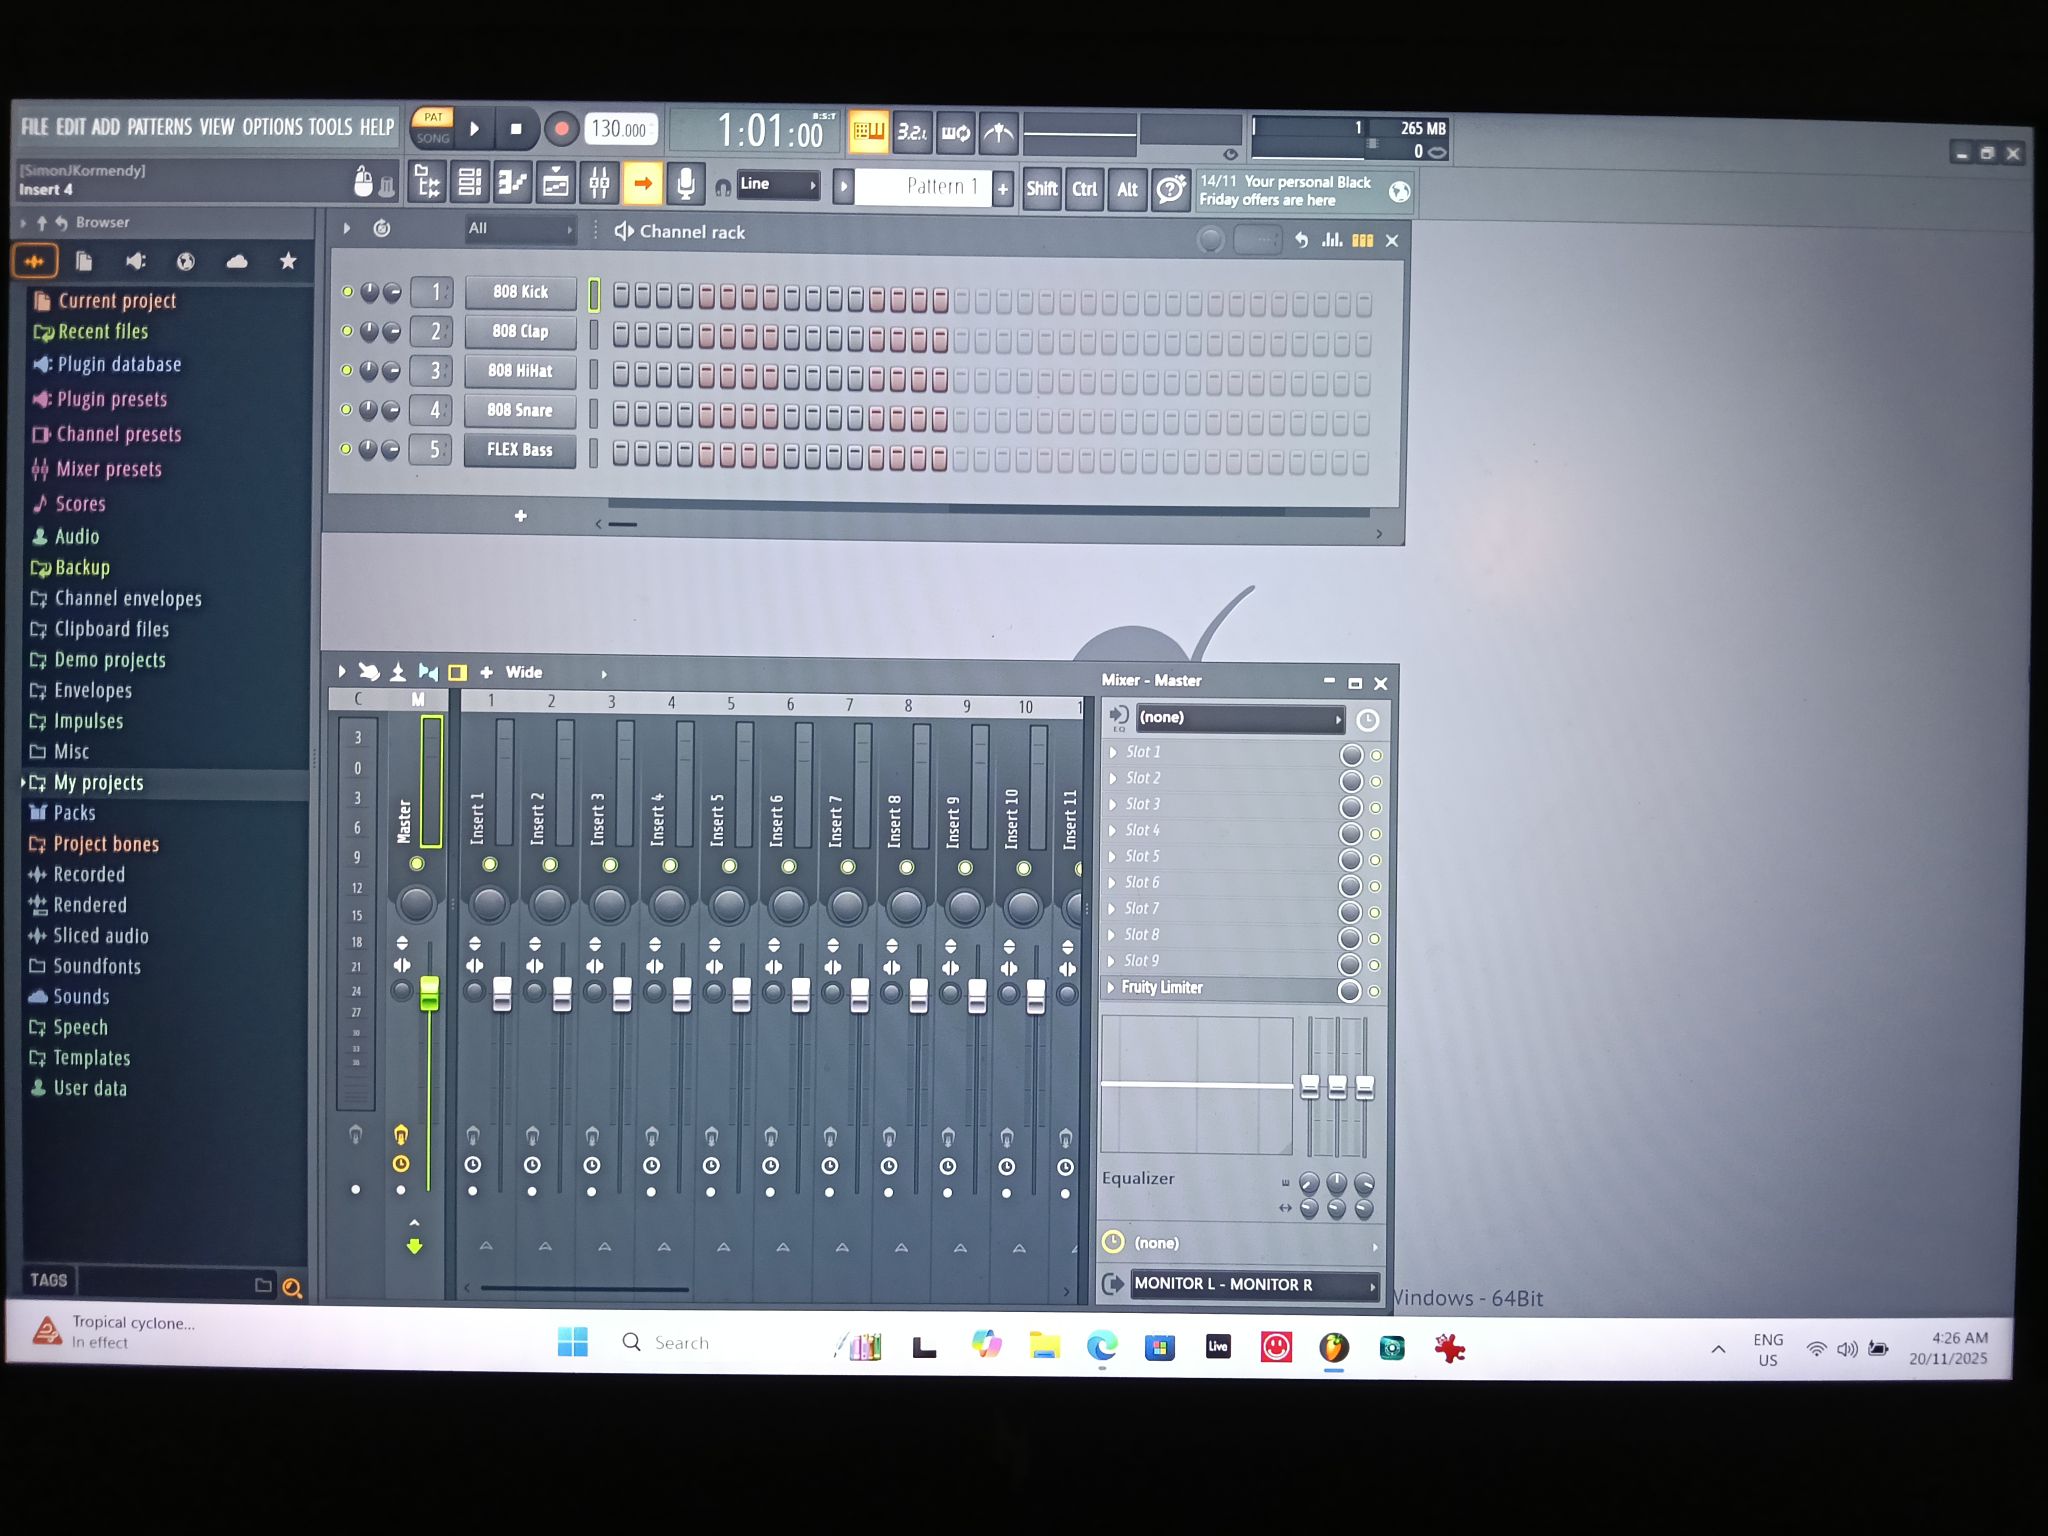Open the Channel rack options menu arrow
This screenshot has width=2048, height=1536.
coord(346,228)
